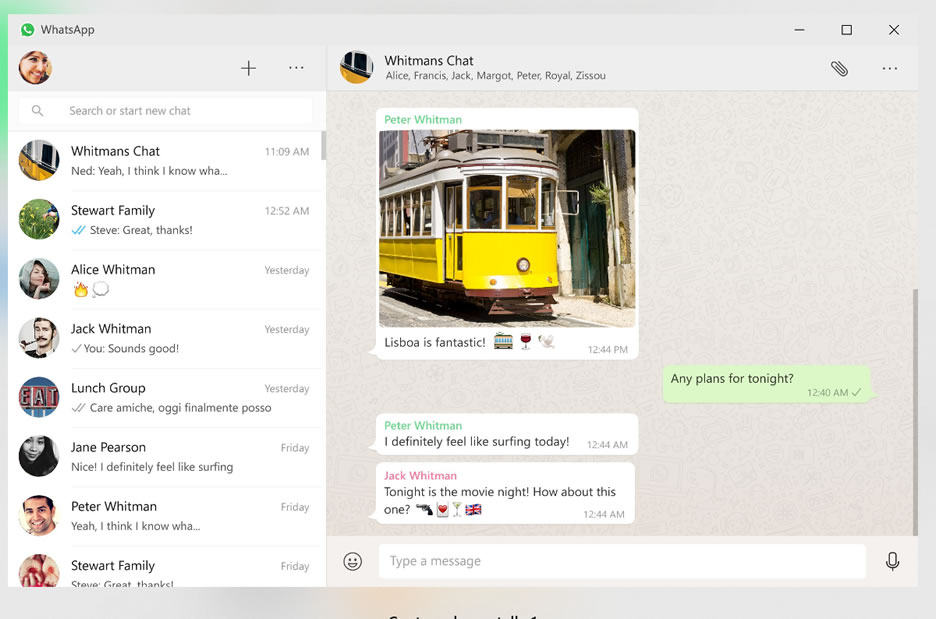
Task: Open the chat list options menu
Action: click(296, 67)
